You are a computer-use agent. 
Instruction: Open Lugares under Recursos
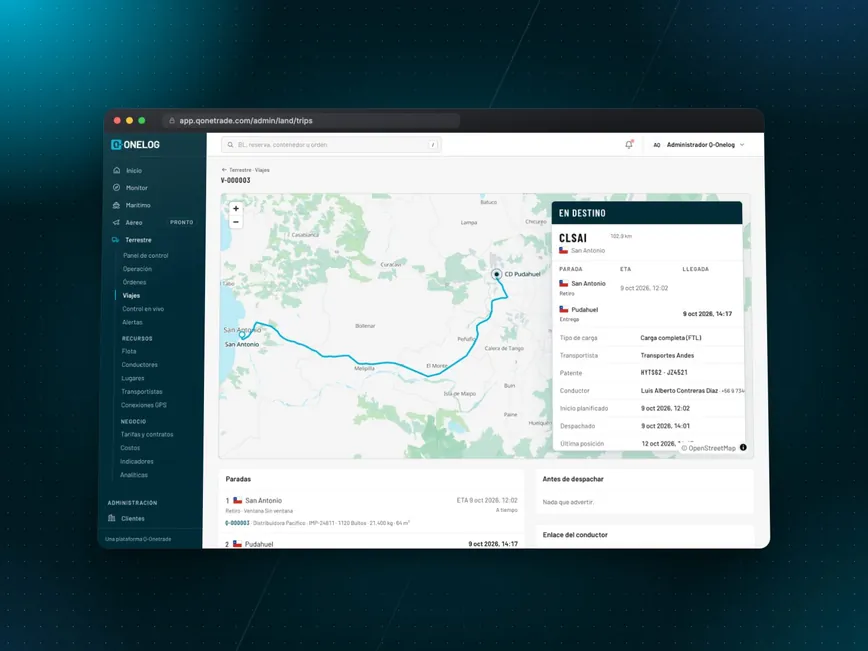pyautogui.click(x=133, y=378)
